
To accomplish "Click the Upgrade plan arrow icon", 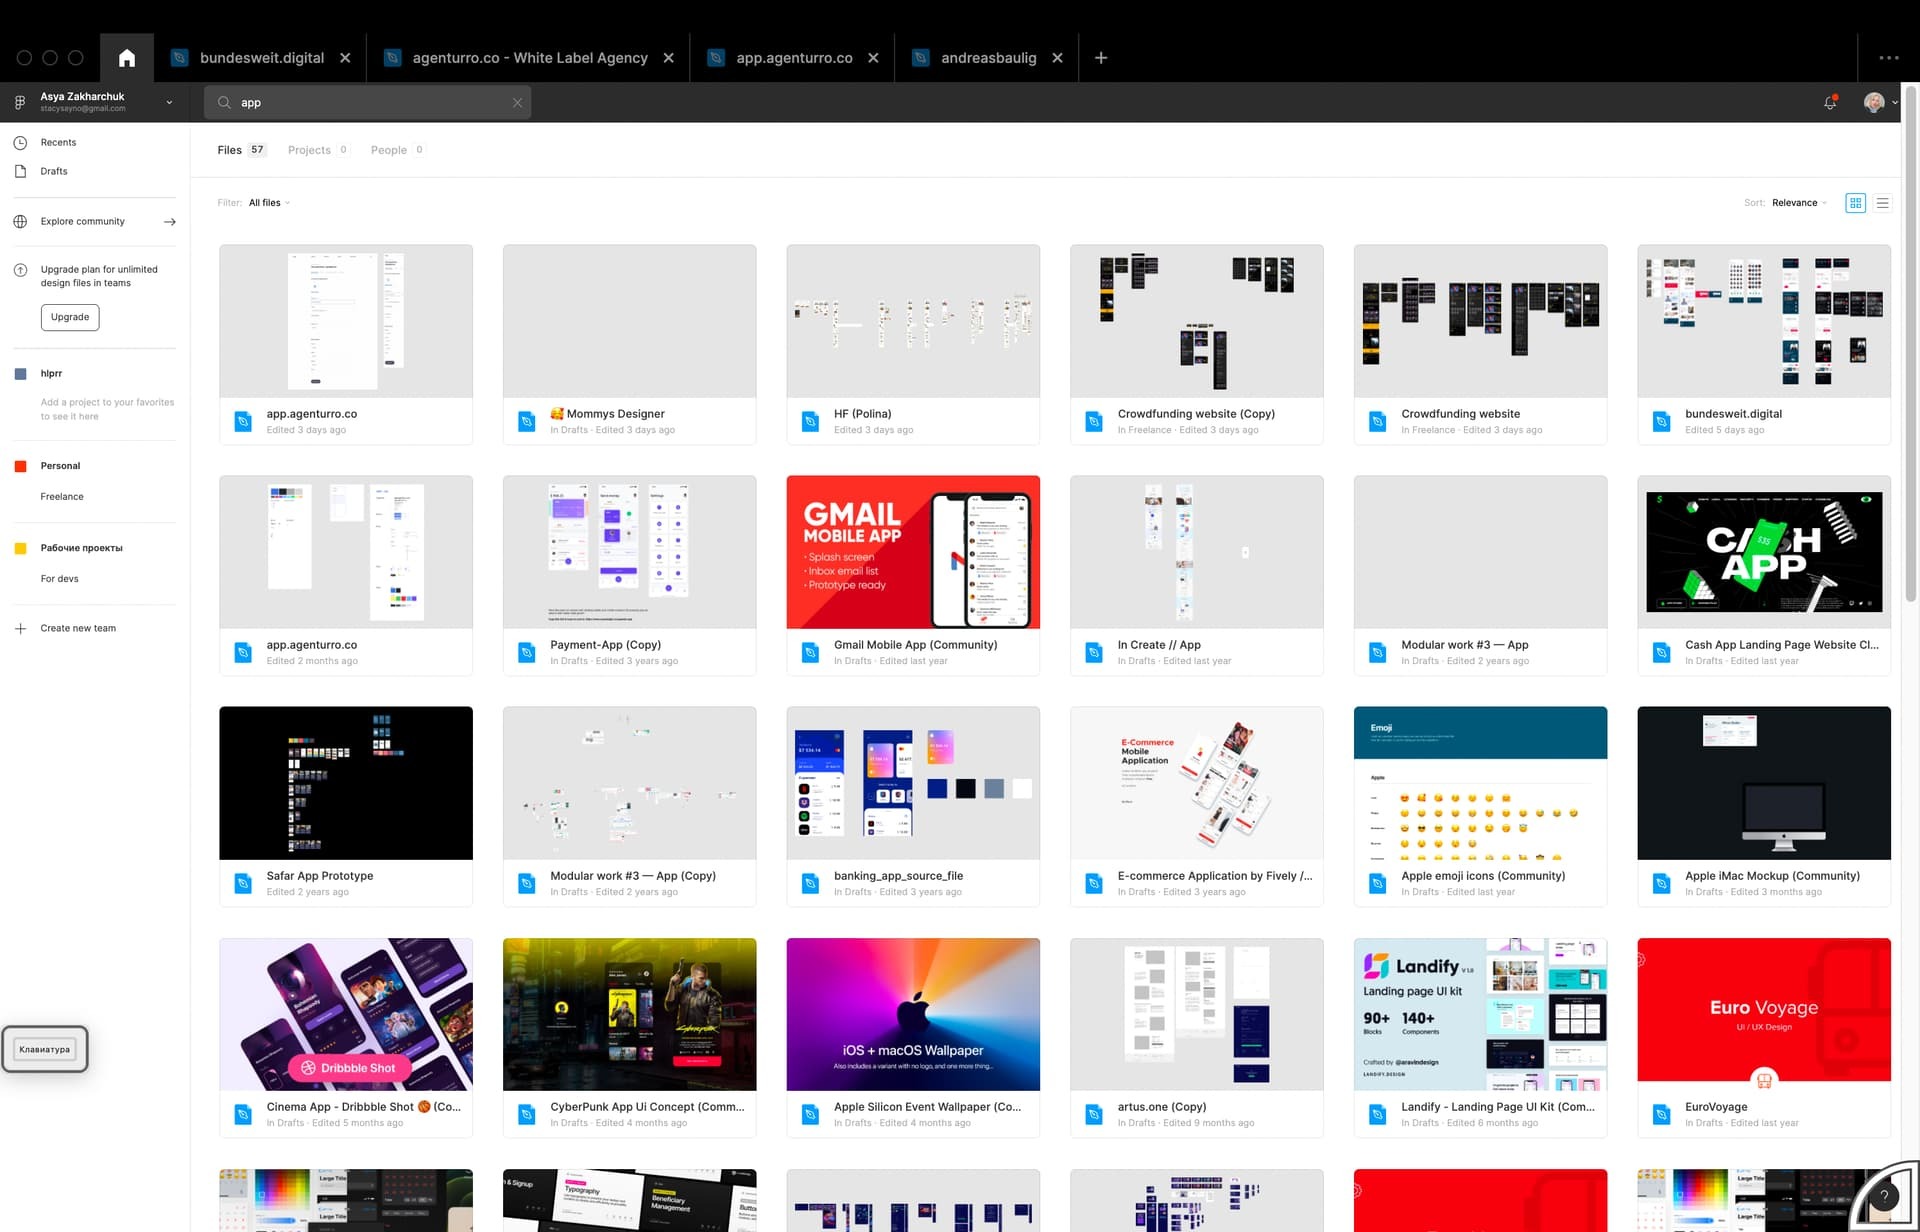I will [x=20, y=270].
